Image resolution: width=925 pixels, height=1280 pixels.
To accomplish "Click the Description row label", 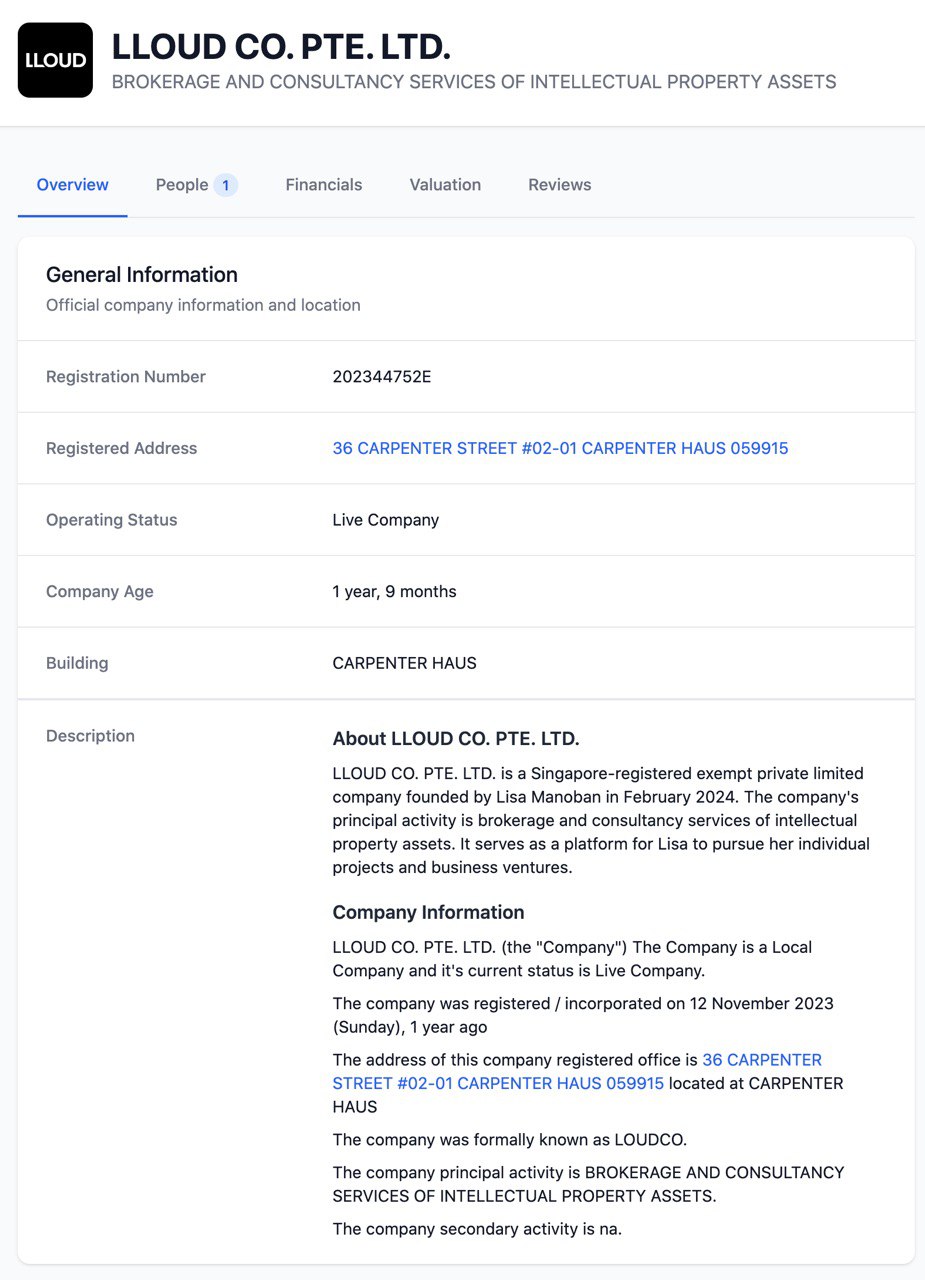I will 90,736.
